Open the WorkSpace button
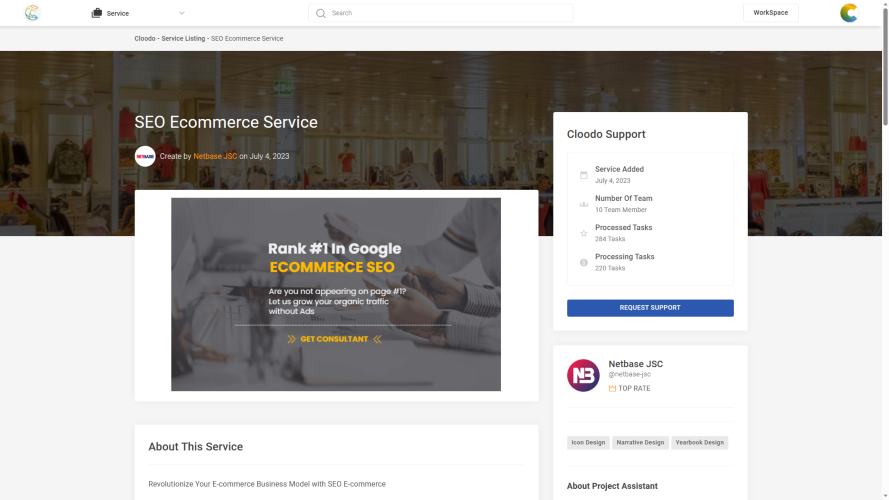The image size is (889, 500). pyautogui.click(x=771, y=12)
